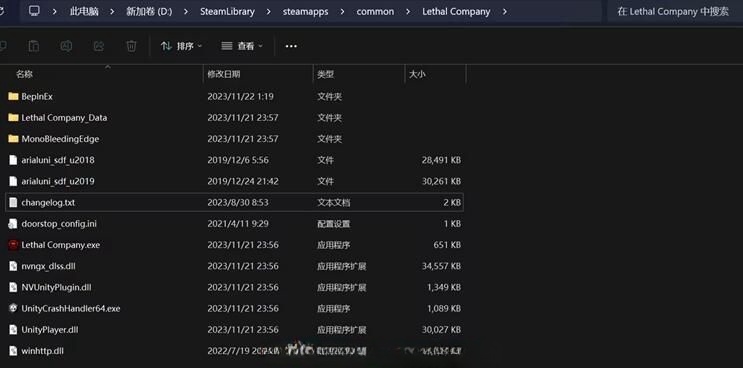Click the UnityPlayer.dll file icon
Image resolution: width=743 pixels, height=368 pixels.
(x=13, y=330)
